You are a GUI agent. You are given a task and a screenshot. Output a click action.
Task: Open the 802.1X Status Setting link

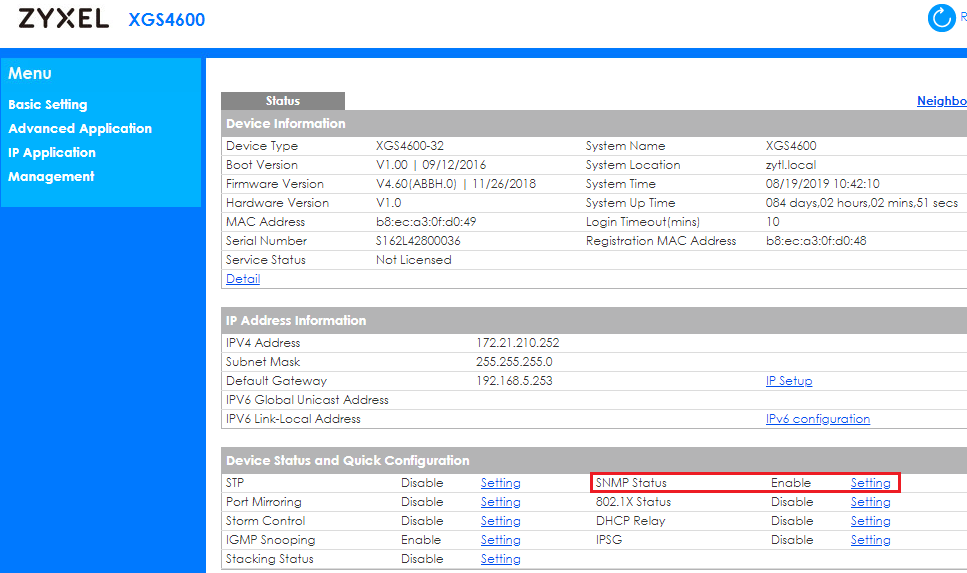point(870,502)
